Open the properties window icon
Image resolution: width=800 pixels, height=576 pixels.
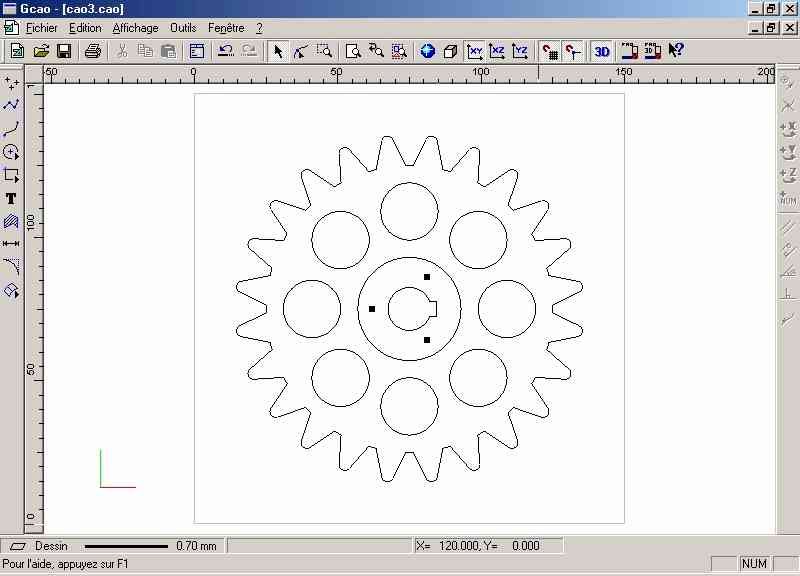(x=197, y=51)
